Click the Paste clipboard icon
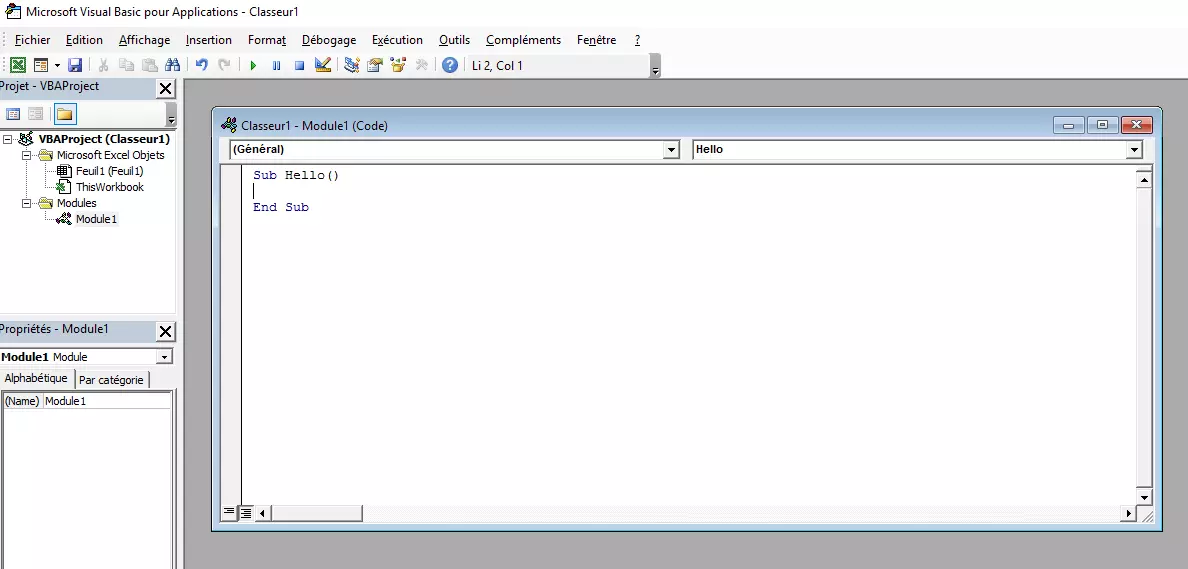1188x569 pixels. [149, 65]
